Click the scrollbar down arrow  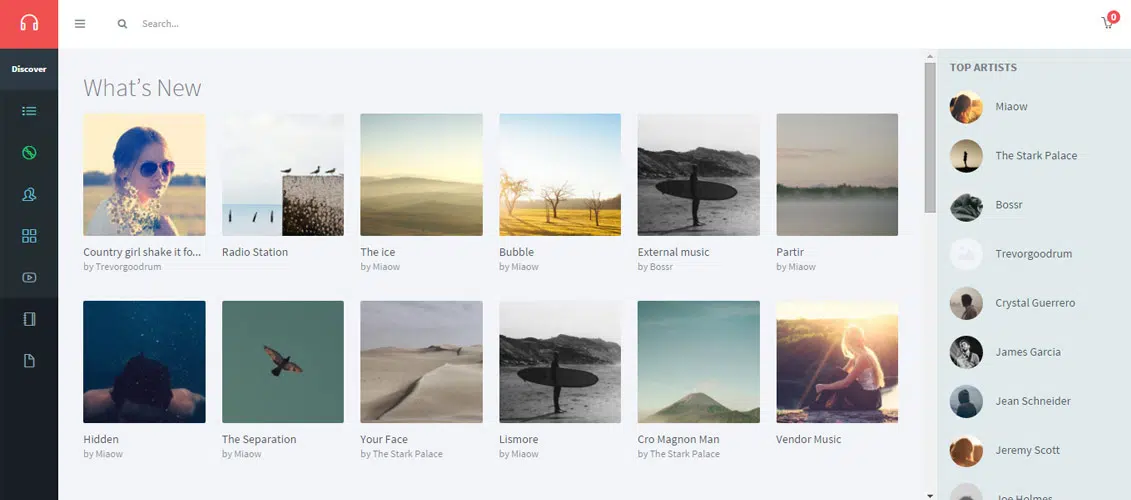pyautogui.click(x=930, y=494)
